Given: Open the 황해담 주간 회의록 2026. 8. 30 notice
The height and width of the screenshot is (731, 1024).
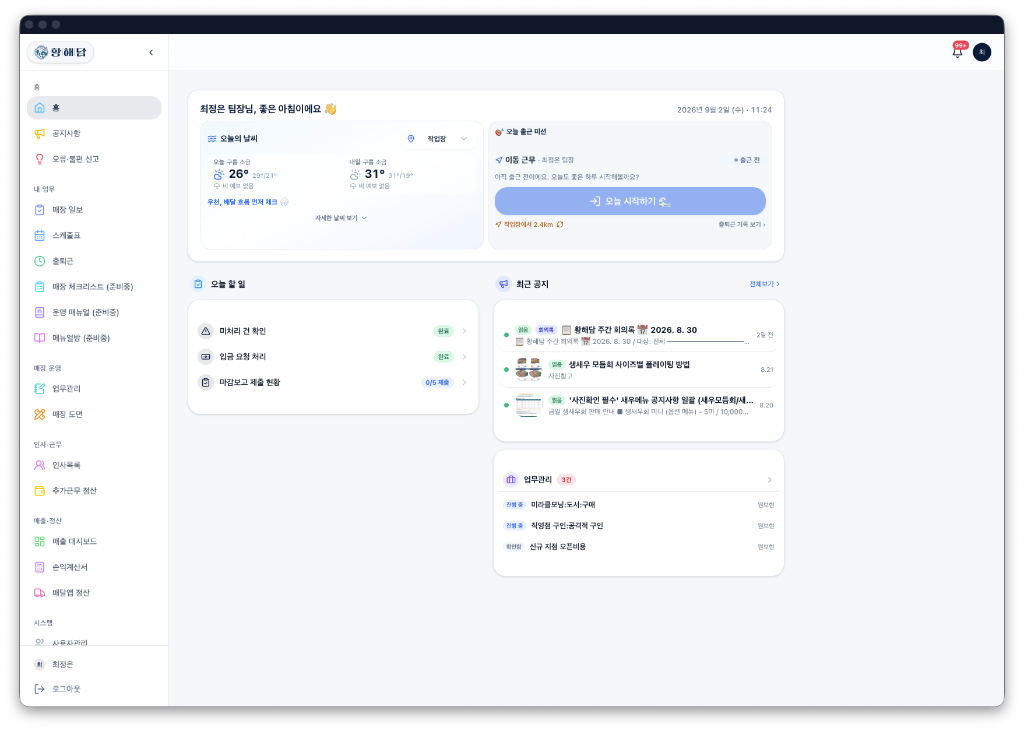Looking at the screenshot, I should 639,335.
